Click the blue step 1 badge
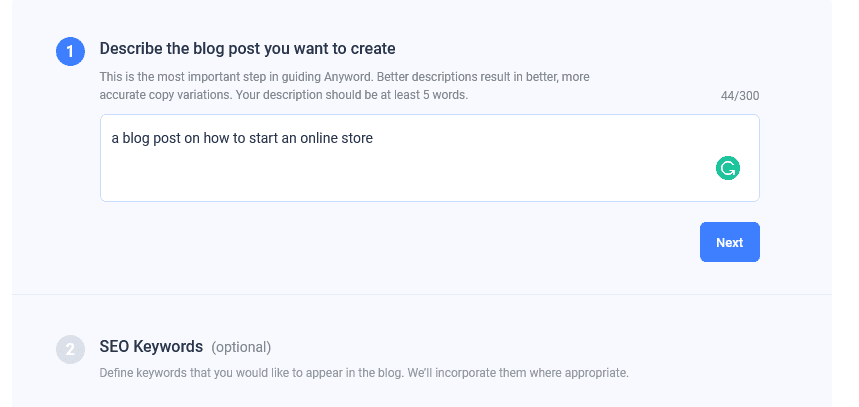This screenshot has width=859, height=407. point(70,51)
